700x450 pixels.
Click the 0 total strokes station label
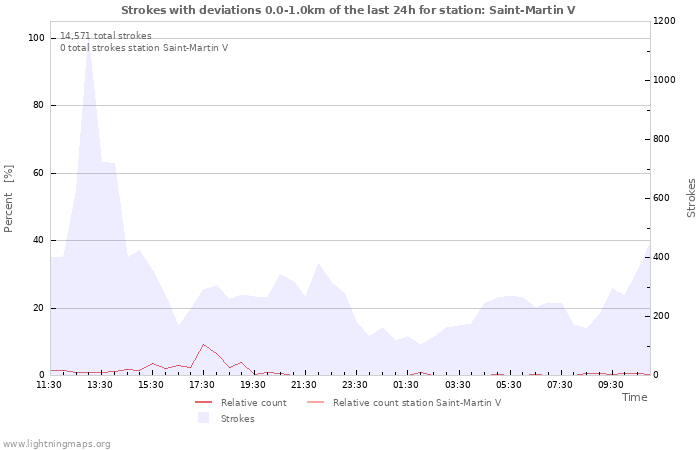144,48
